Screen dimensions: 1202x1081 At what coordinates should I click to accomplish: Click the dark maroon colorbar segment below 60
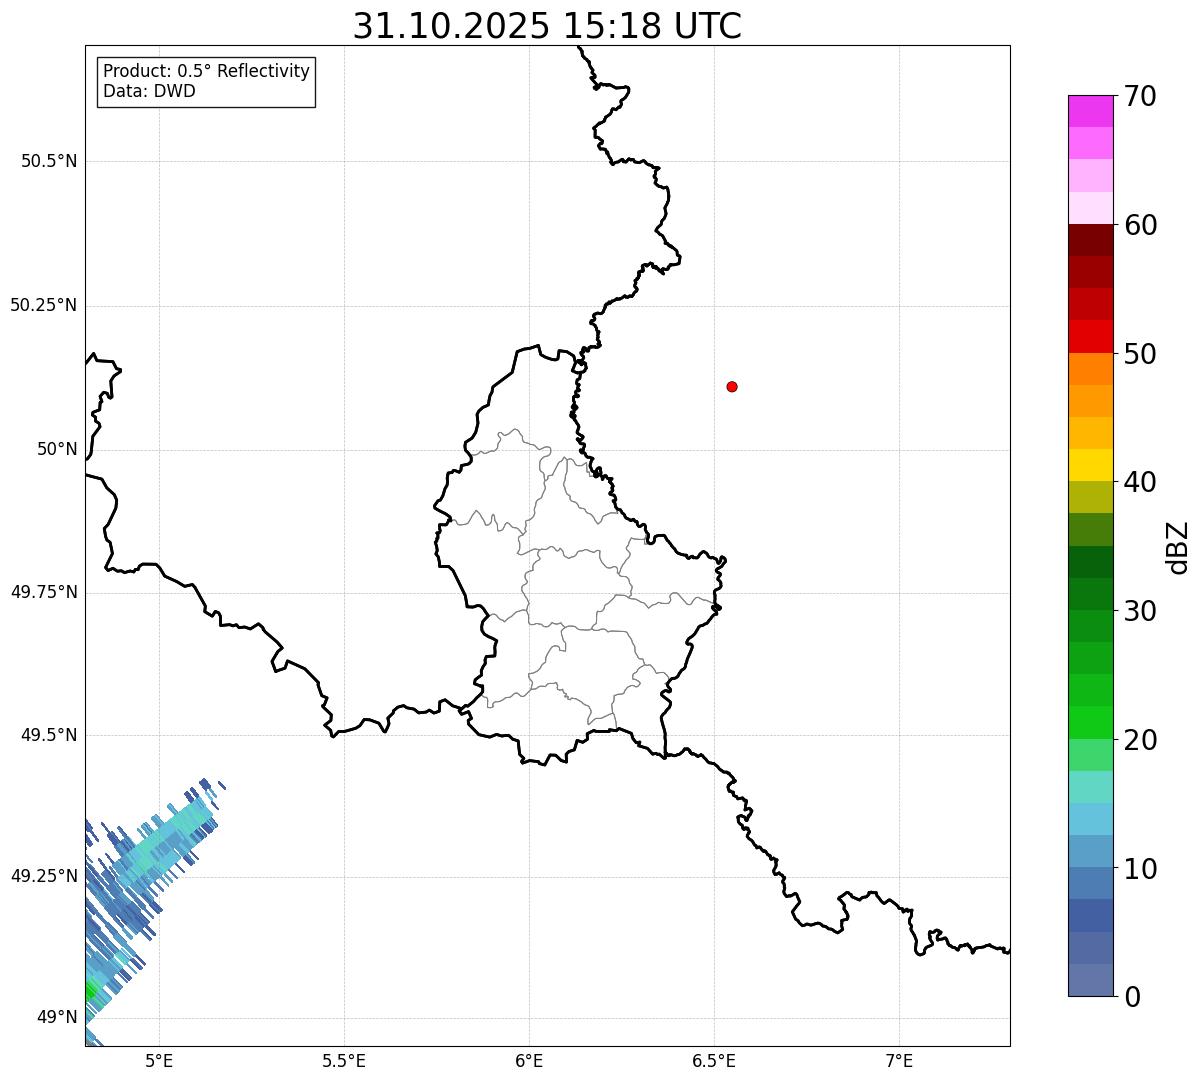coord(1090,240)
